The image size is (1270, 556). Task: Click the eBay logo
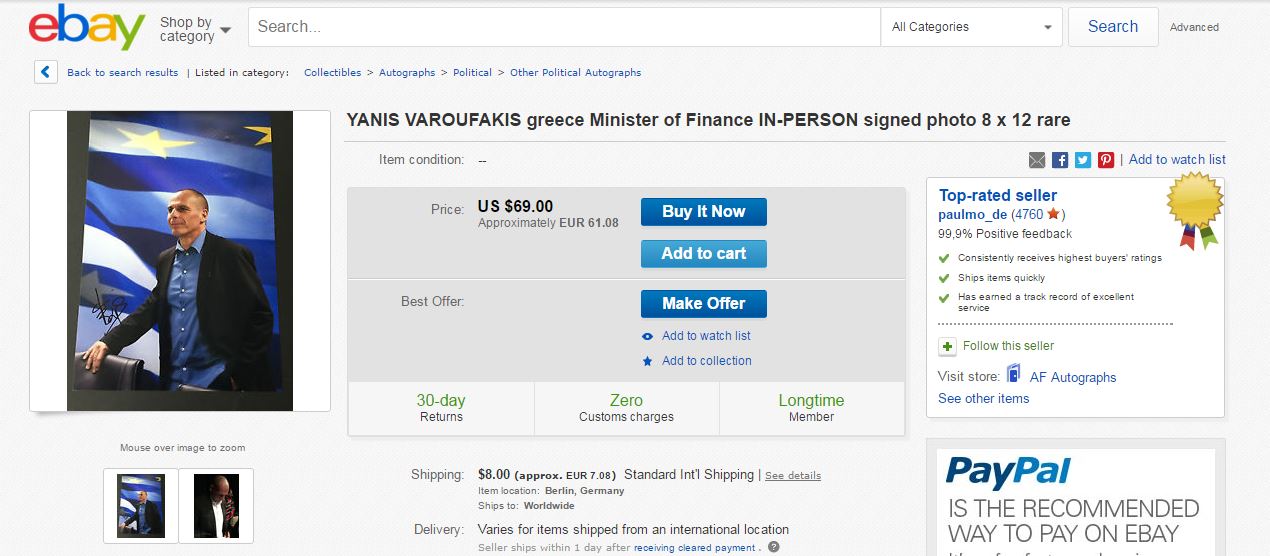[x=87, y=27]
